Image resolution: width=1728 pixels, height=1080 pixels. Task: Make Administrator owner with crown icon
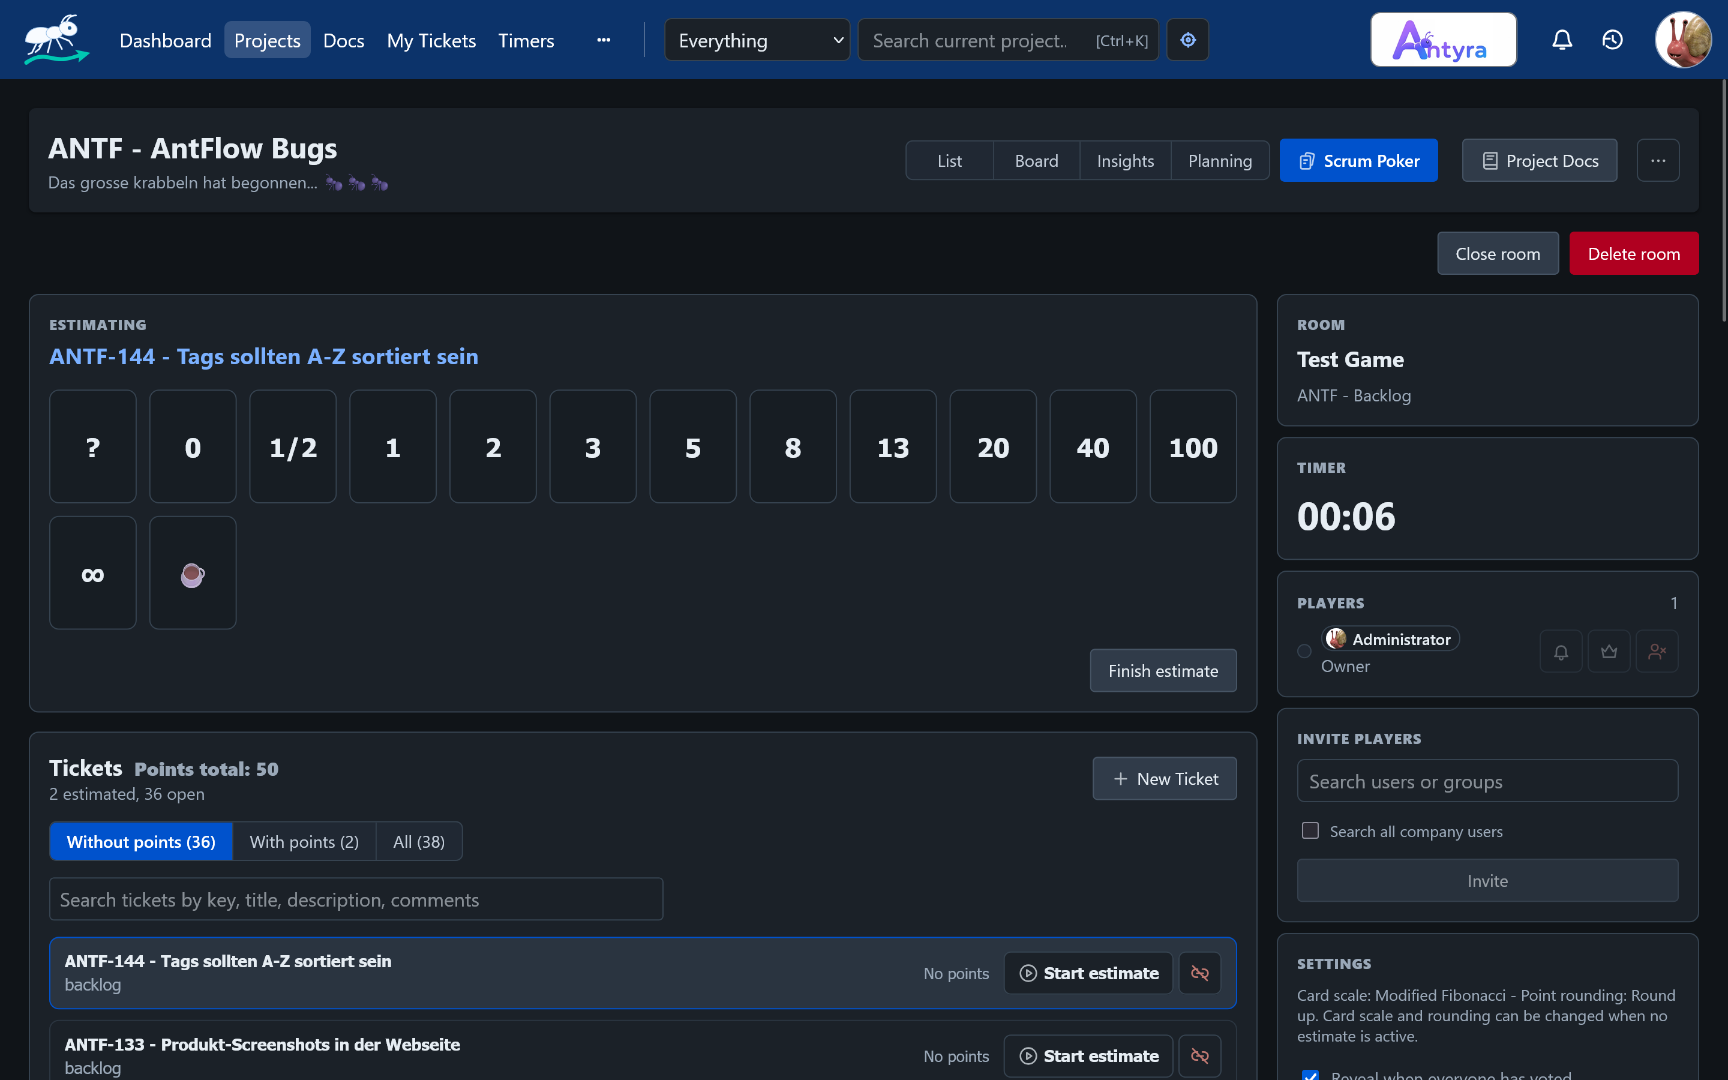tap(1609, 652)
